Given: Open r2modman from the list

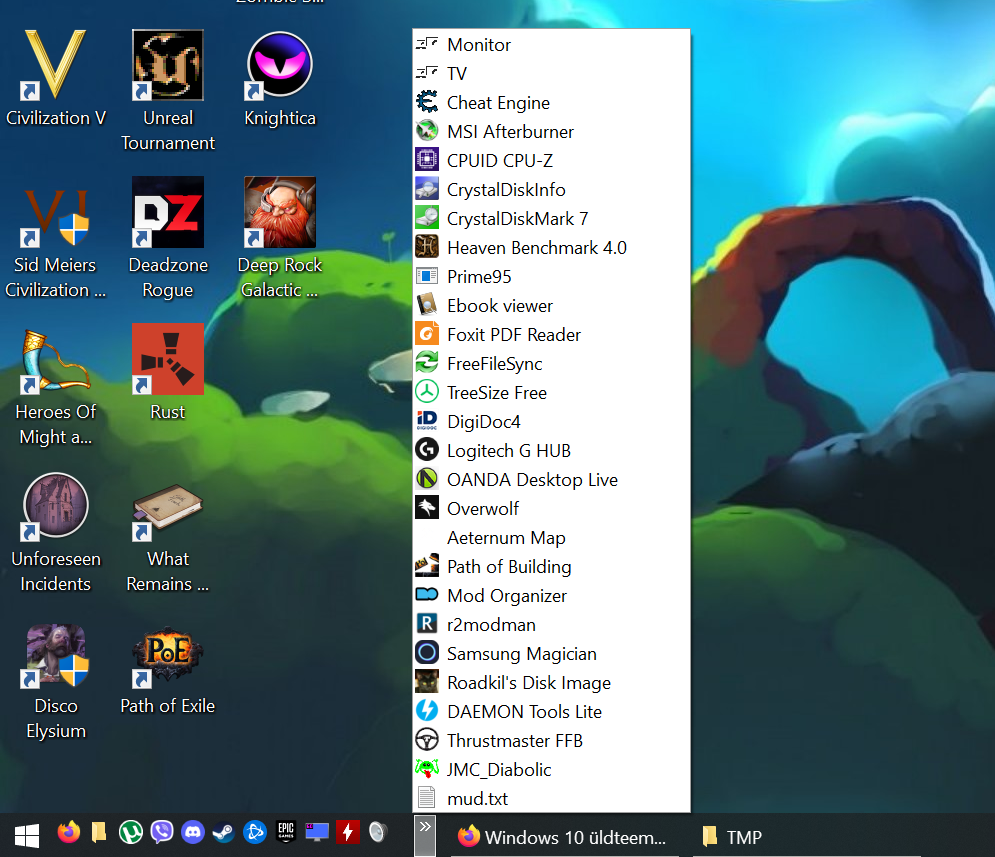Looking at the screenshot, I should 551,625.
